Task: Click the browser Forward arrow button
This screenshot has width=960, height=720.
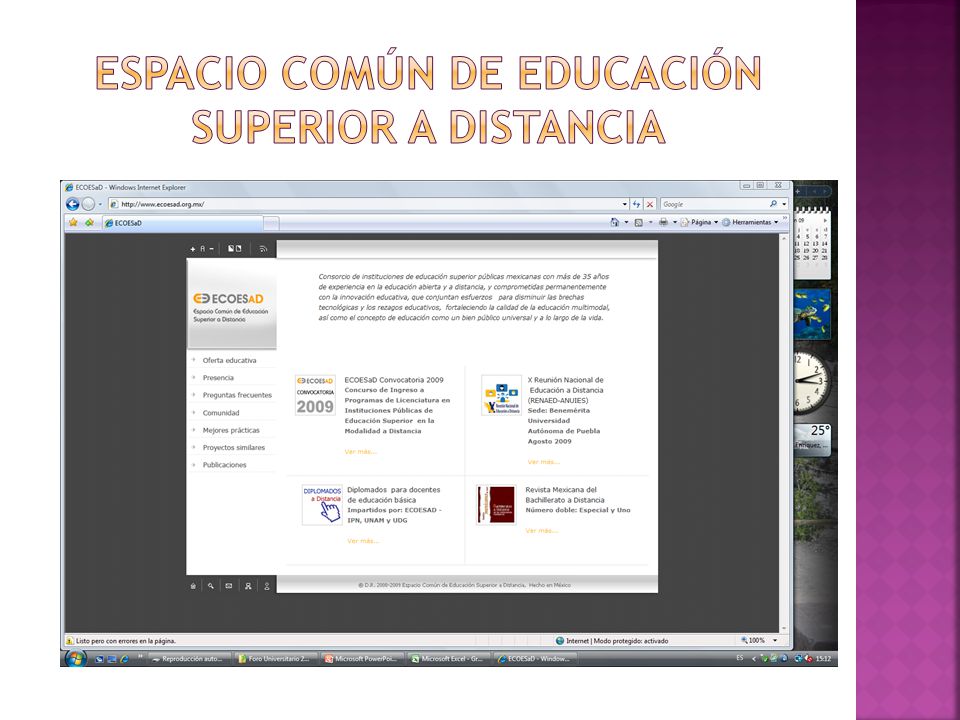Action: coord(88,204)
